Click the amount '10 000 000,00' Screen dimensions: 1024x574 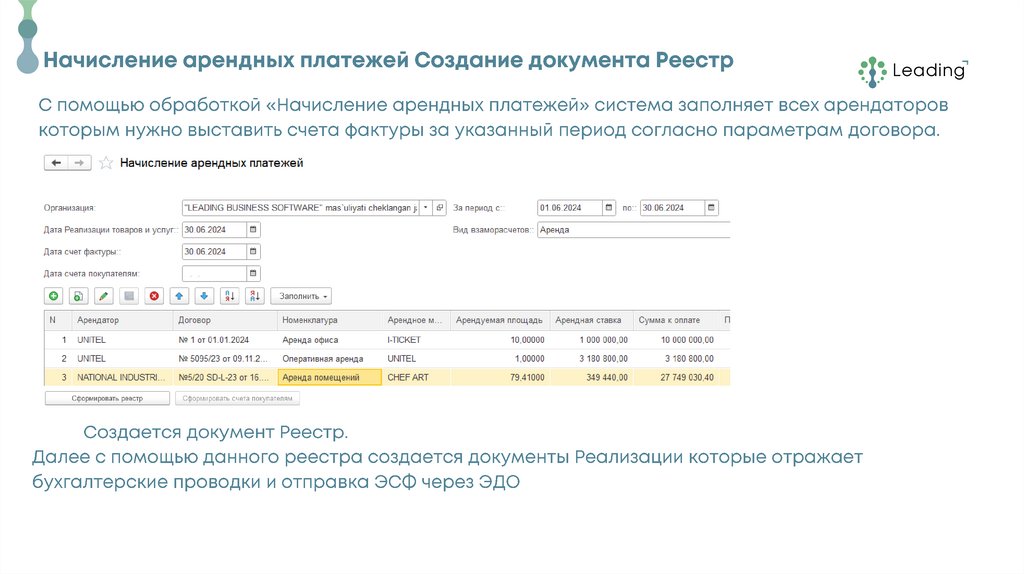click(x=687, y=340)
